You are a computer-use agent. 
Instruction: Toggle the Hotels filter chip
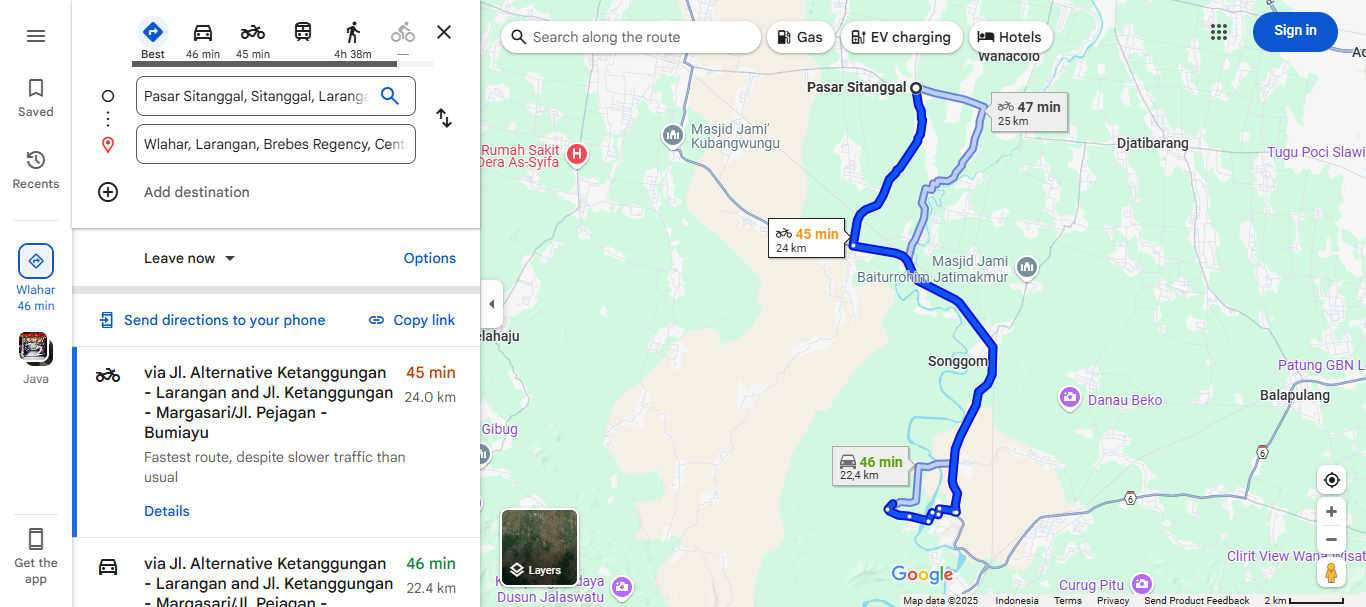1010,37
